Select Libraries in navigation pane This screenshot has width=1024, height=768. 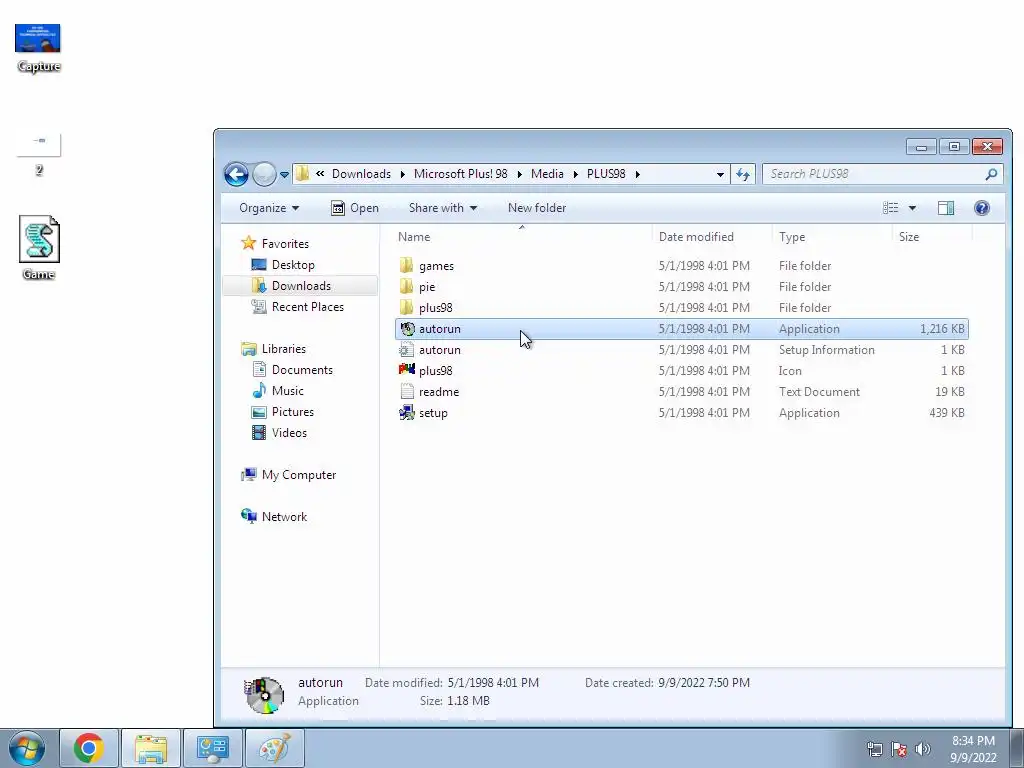283,349
